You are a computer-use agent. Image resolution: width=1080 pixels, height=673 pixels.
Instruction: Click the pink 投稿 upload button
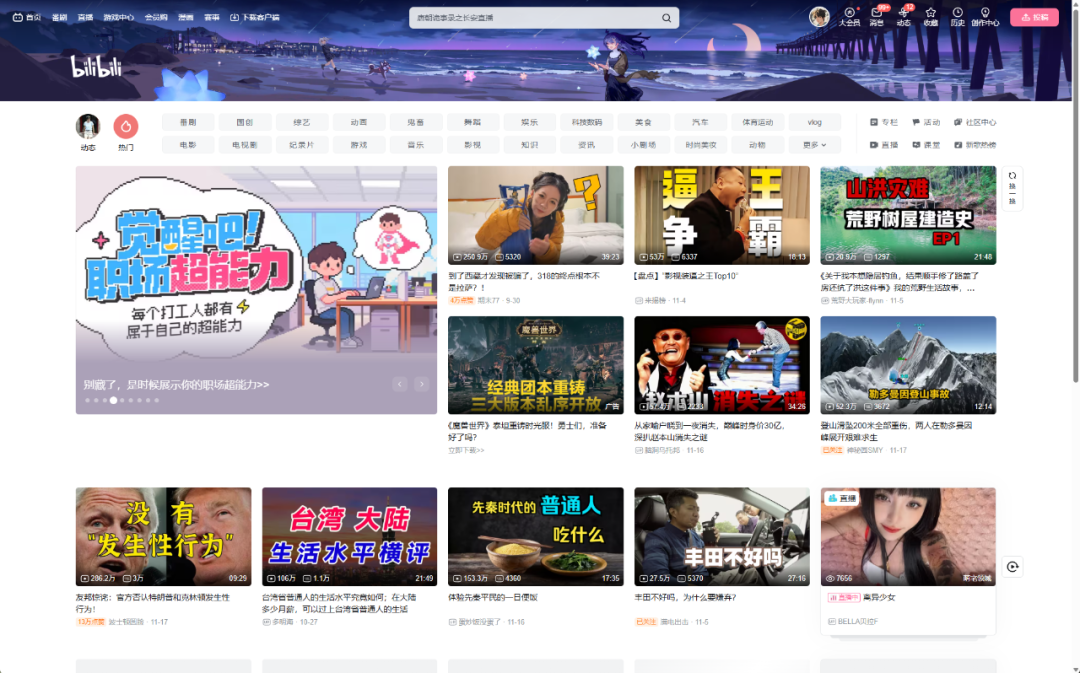point(1034,17)
